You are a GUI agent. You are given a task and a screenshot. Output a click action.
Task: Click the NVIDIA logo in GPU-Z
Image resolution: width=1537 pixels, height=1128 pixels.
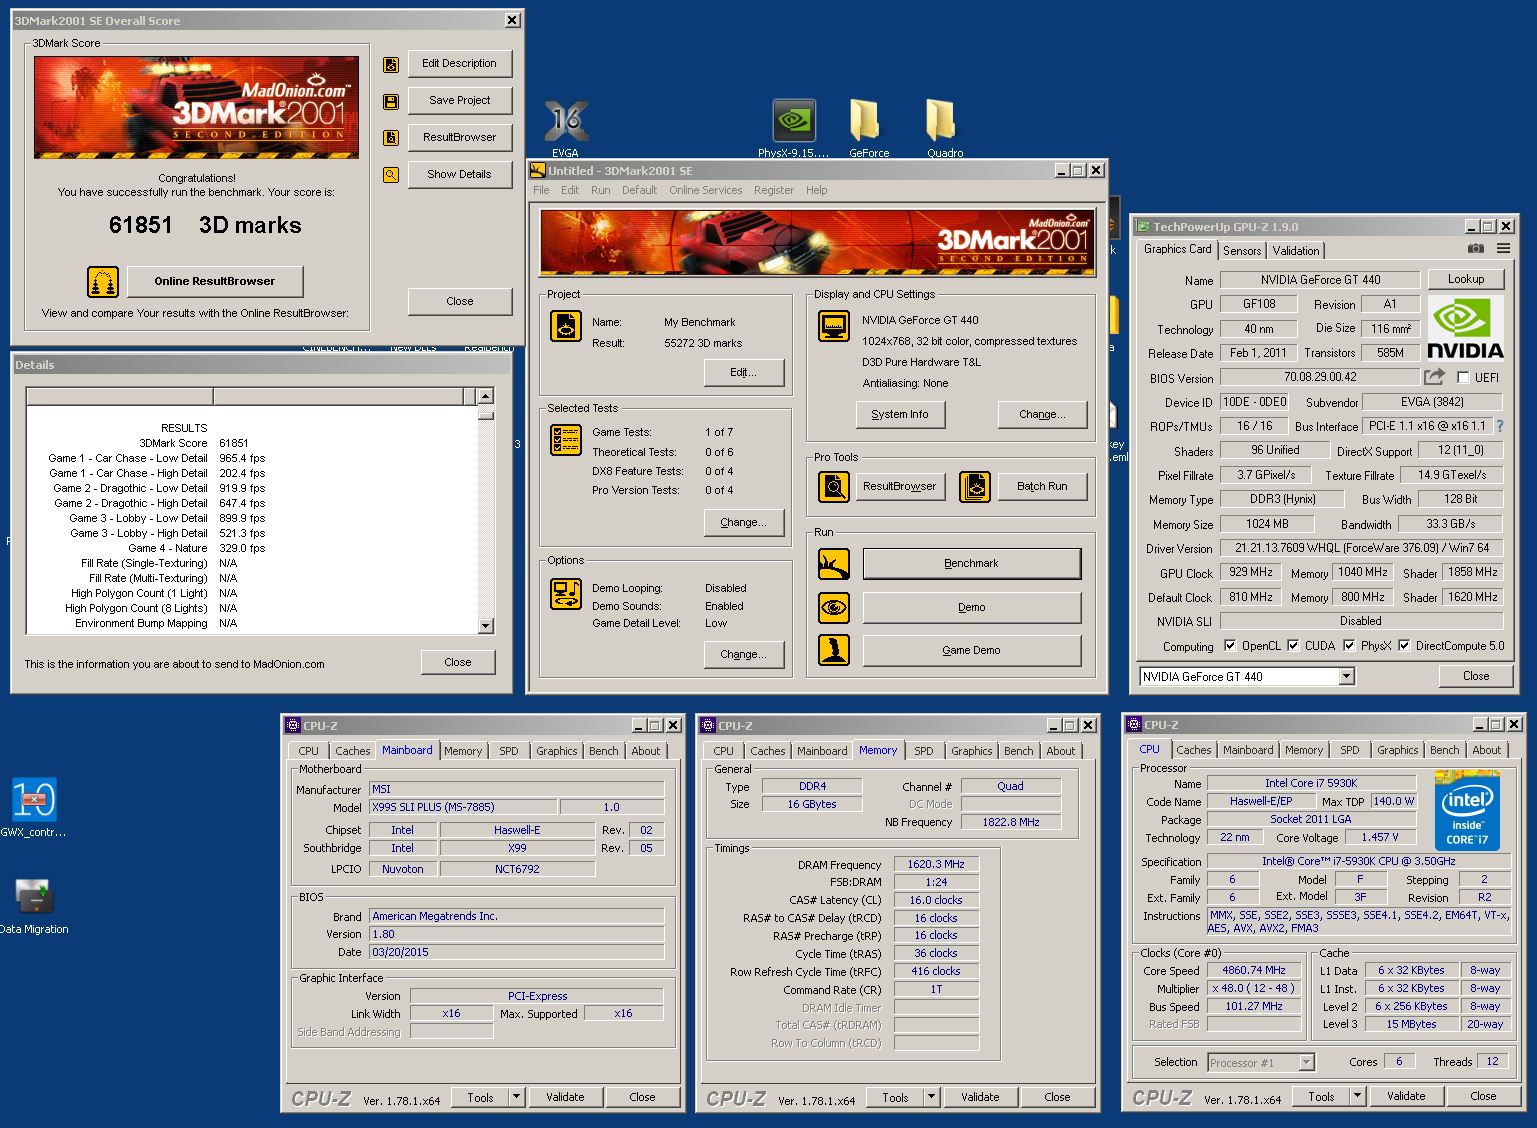[1464, 328]
